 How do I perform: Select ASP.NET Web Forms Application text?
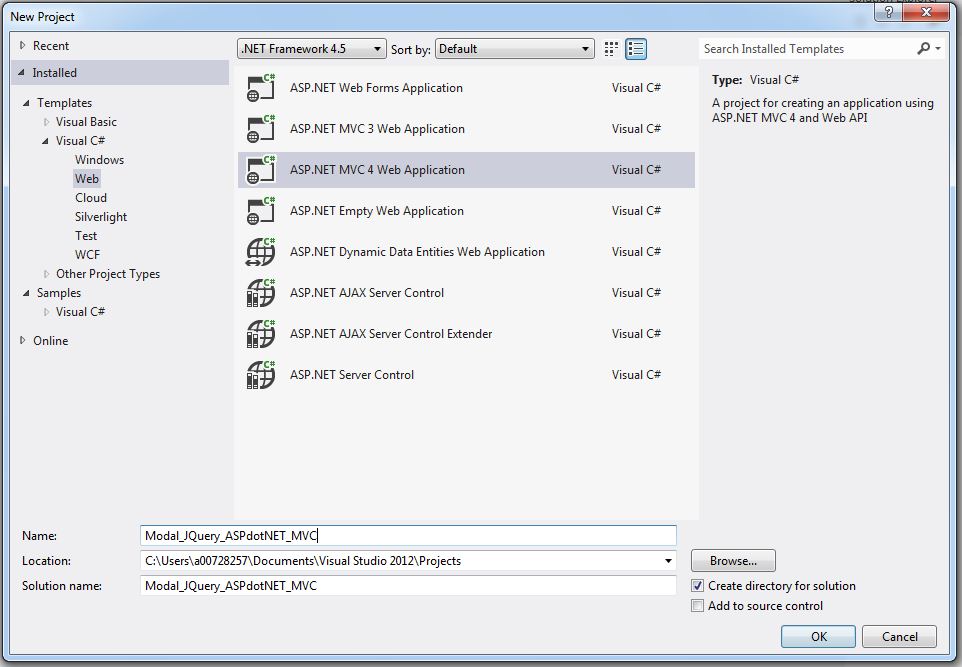click(x=376, y=88)
